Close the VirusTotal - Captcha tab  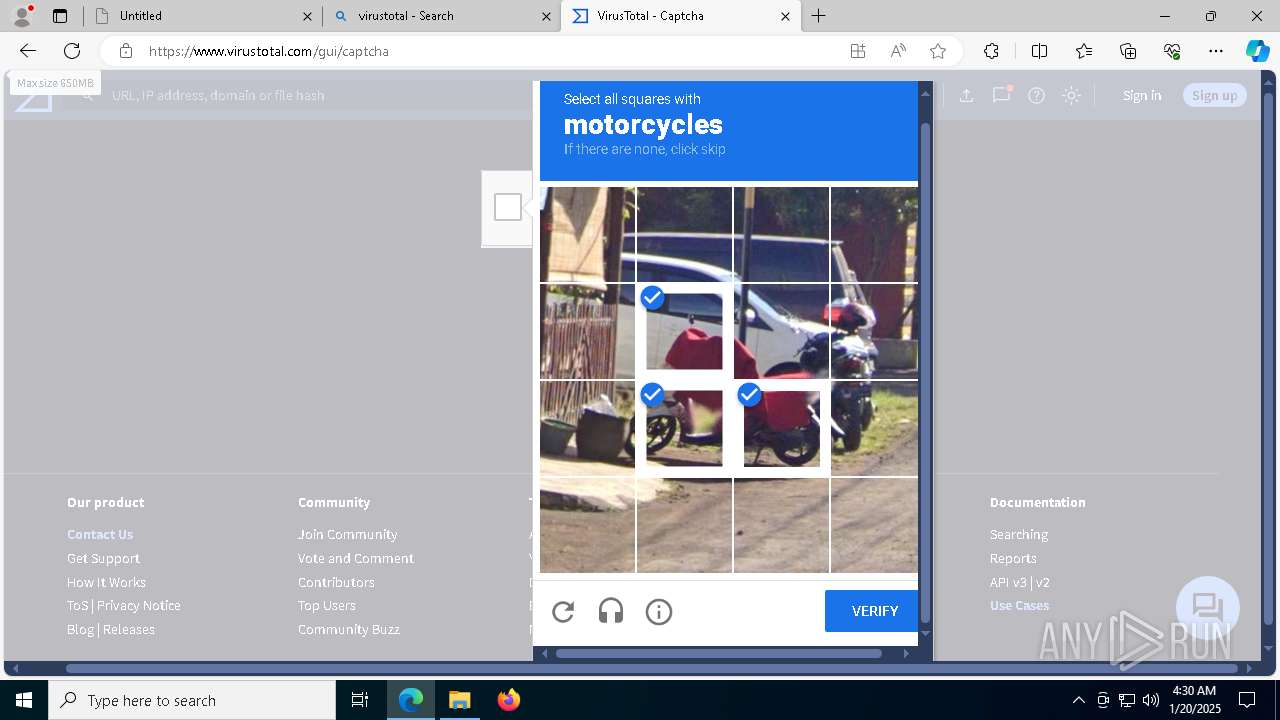tap(785, 16)
